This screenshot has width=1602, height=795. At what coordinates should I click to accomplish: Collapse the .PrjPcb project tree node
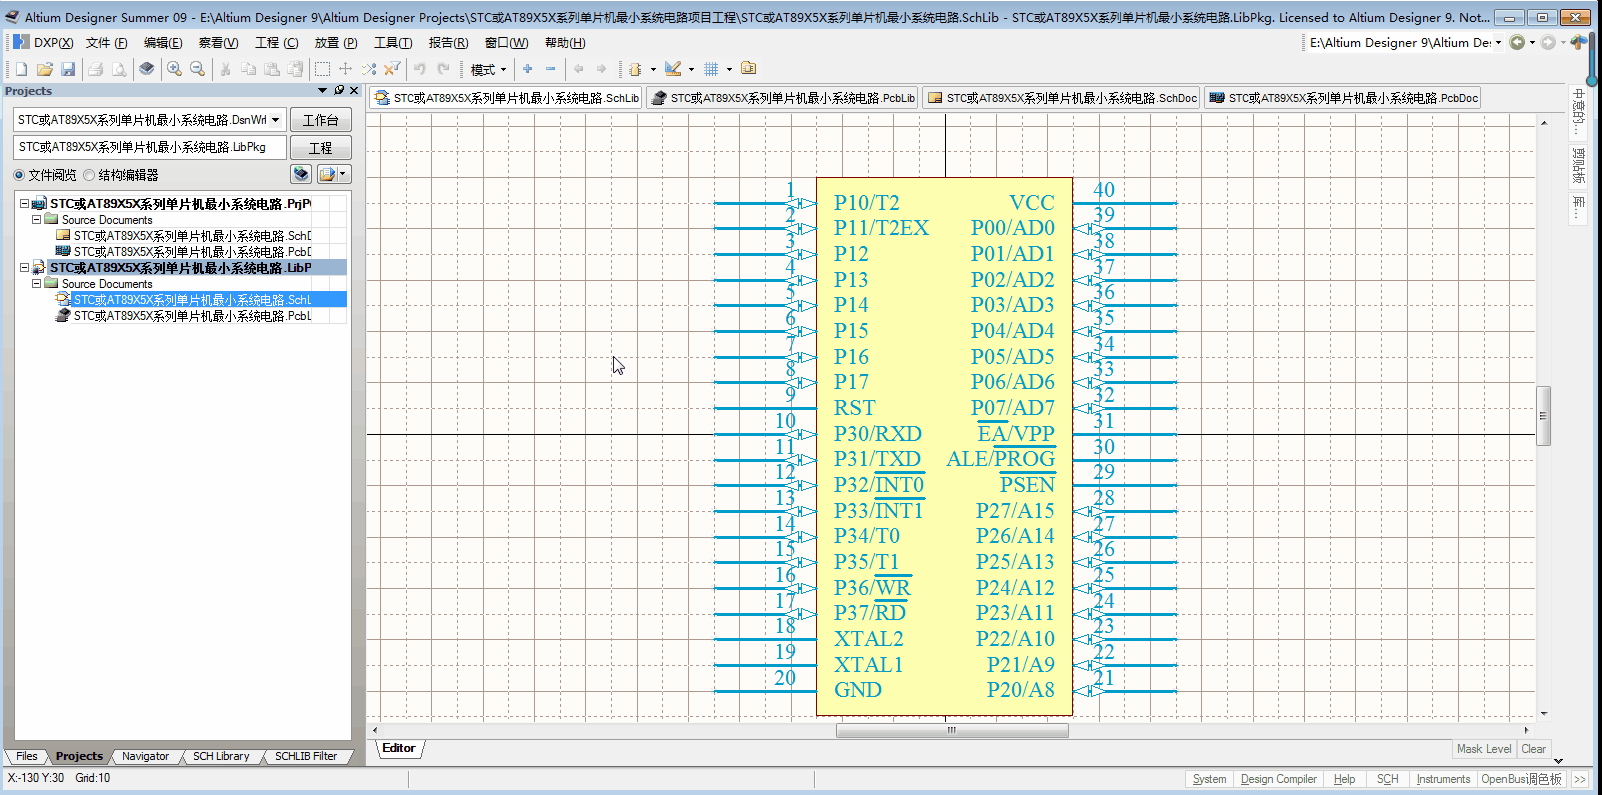click(x=24, y=204)
